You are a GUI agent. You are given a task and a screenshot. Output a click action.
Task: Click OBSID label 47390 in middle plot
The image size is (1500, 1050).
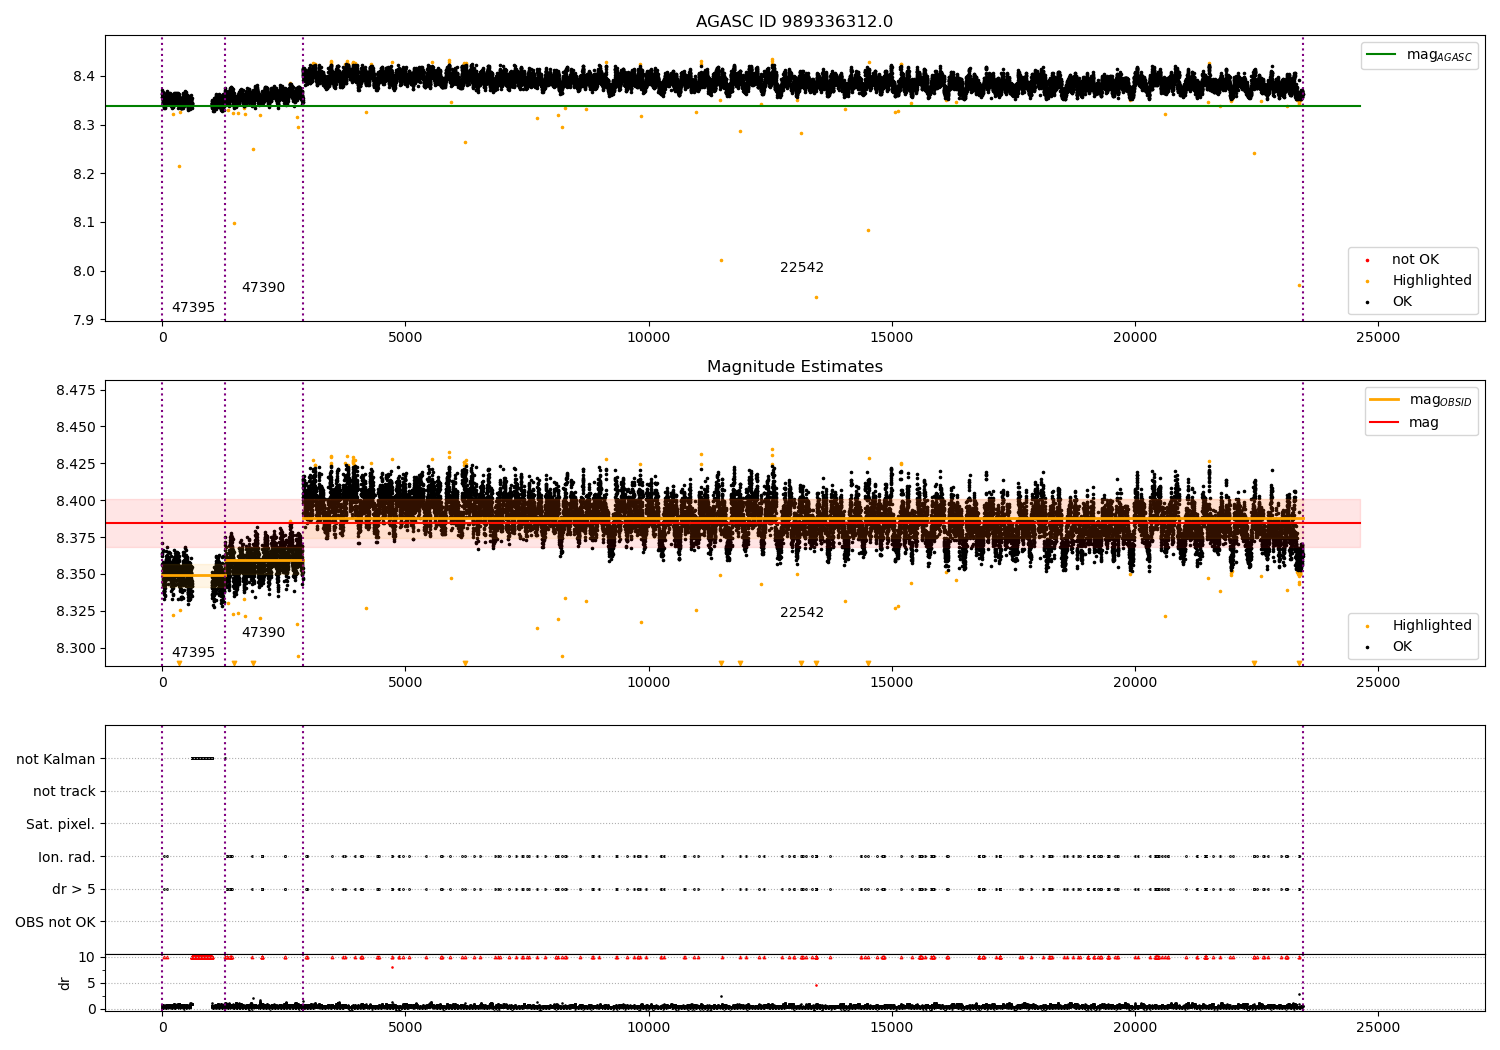click(x=263, y=633)
